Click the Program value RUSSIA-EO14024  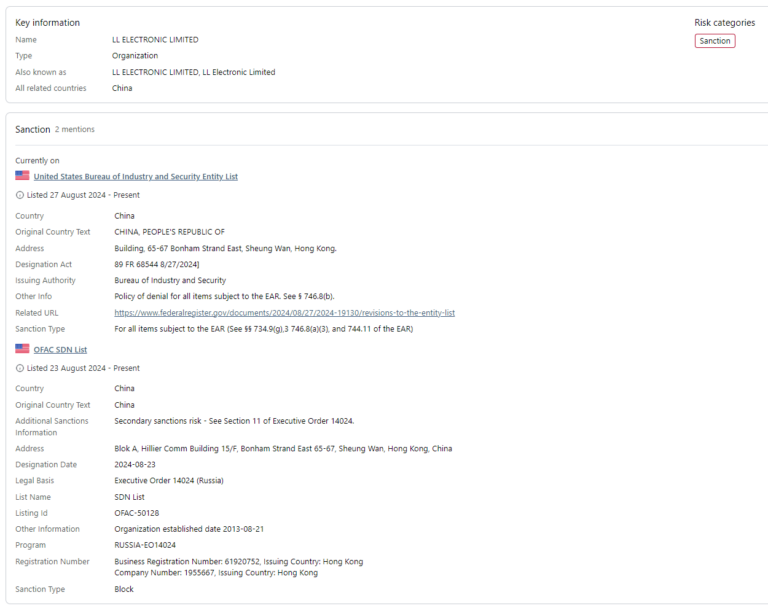(x=145, y=545)
